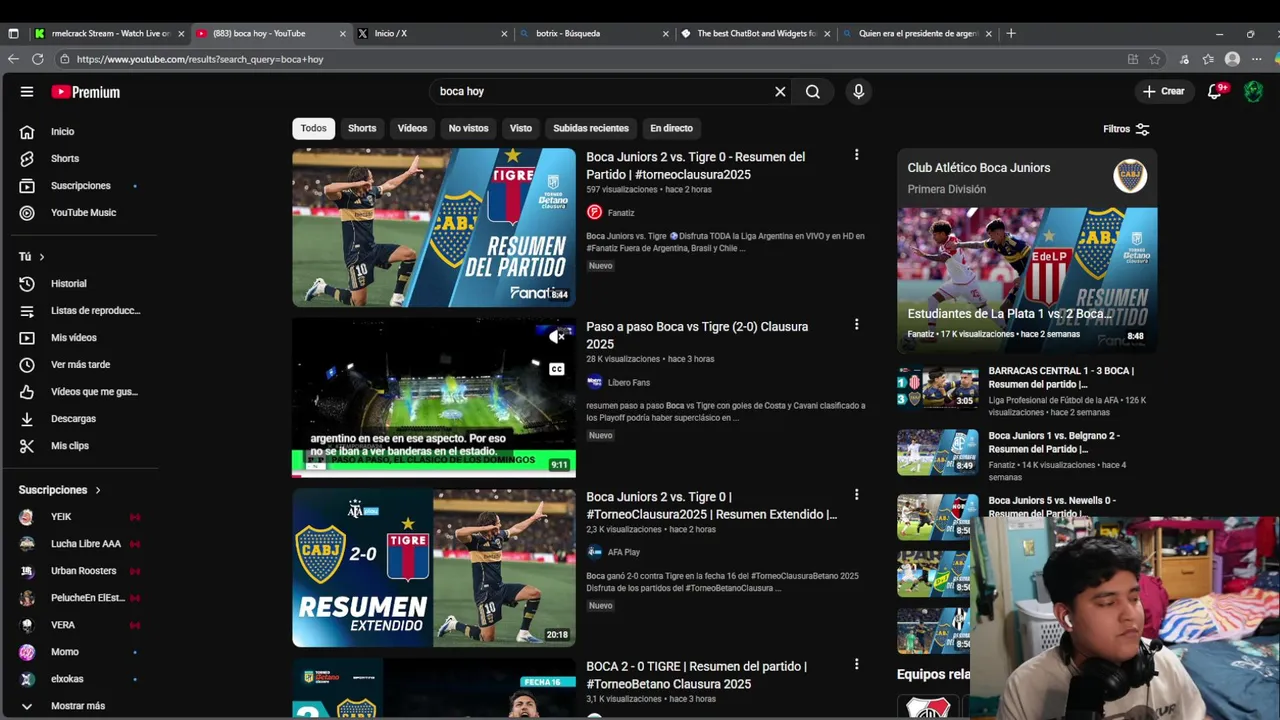Click the magnifier search button
This screenshot has height=720, width=1280.
coord(813,91)
